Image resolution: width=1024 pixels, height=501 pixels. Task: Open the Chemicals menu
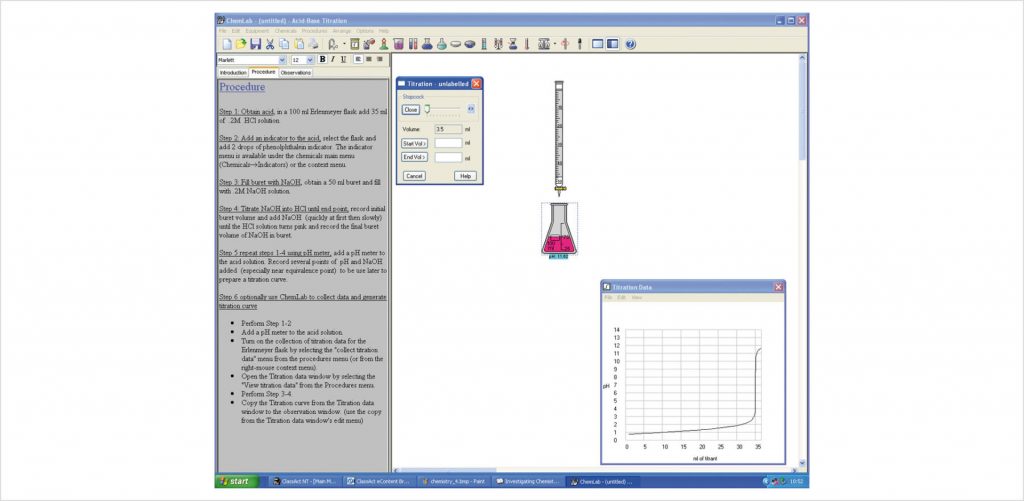point(286,31)
